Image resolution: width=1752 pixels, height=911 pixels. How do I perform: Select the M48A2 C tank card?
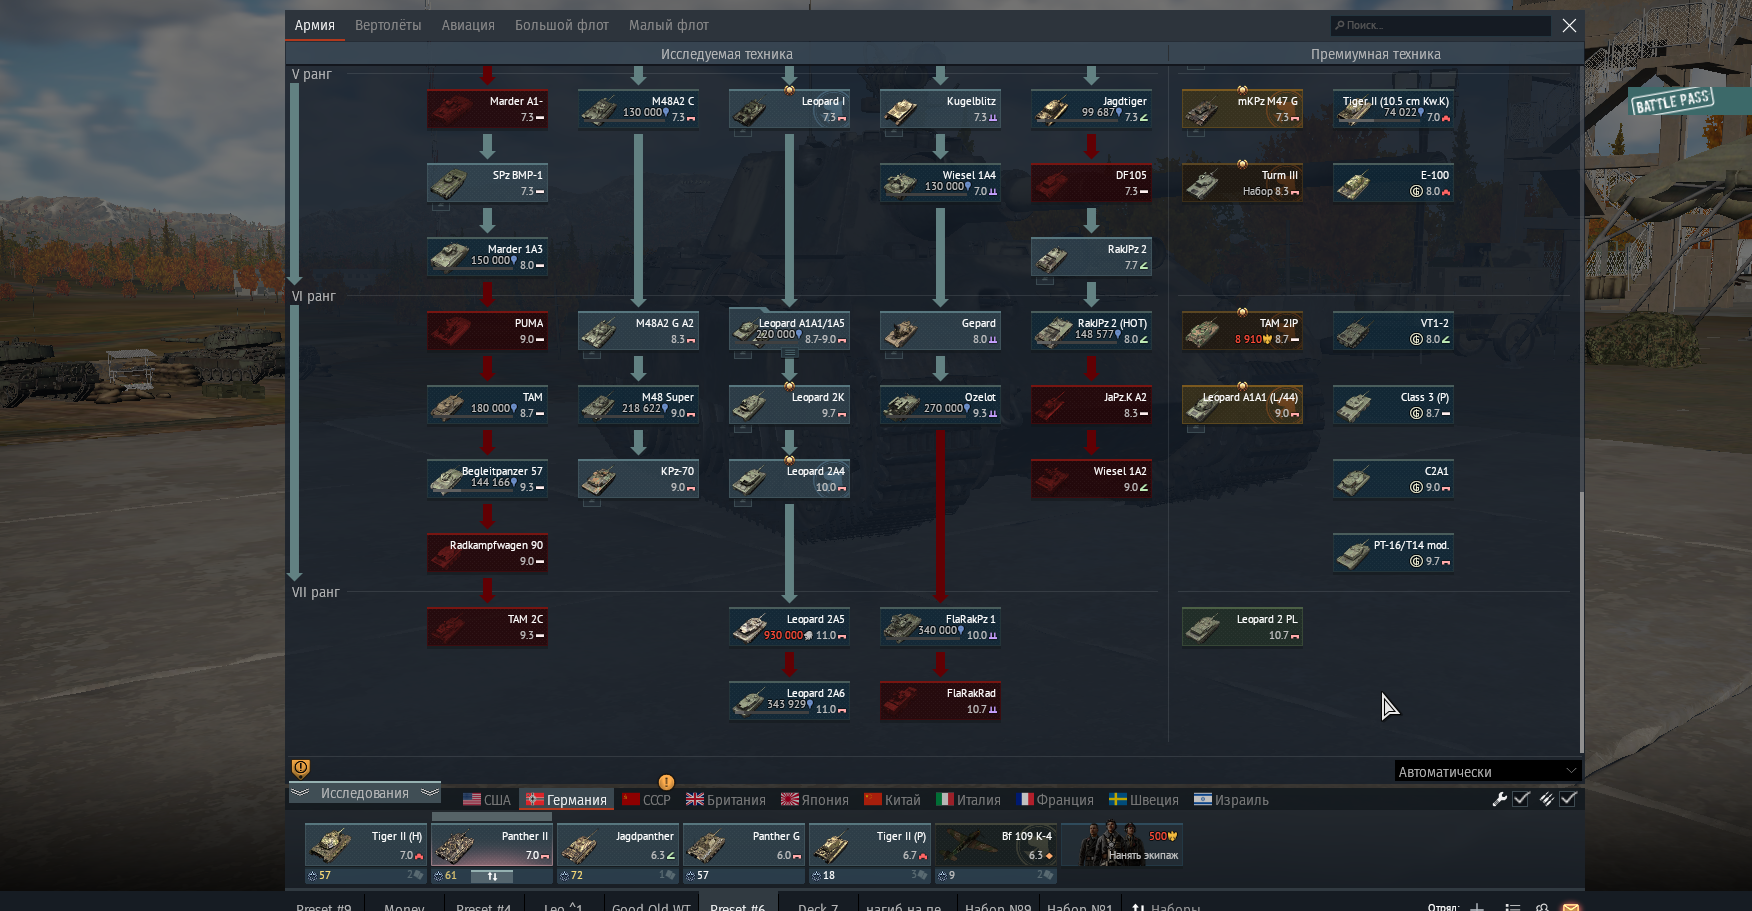[638, 109]
